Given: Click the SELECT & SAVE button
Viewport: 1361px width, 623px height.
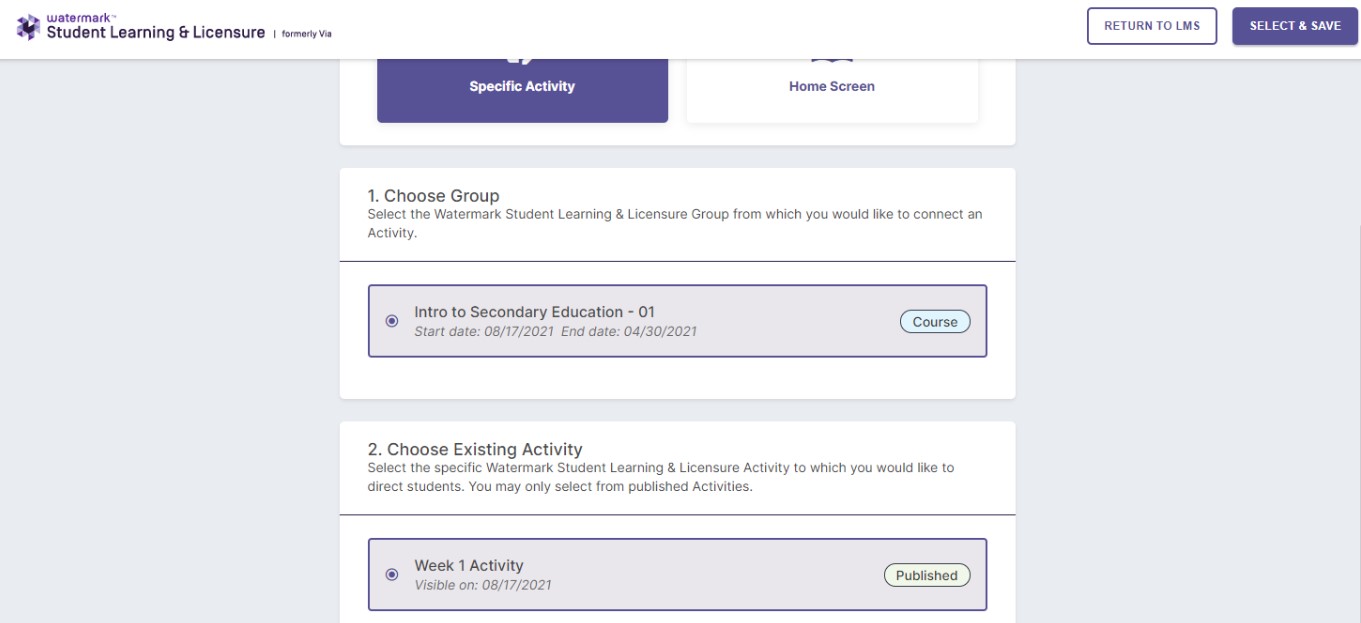Looking at the screenshot, I should [1295, 26].
